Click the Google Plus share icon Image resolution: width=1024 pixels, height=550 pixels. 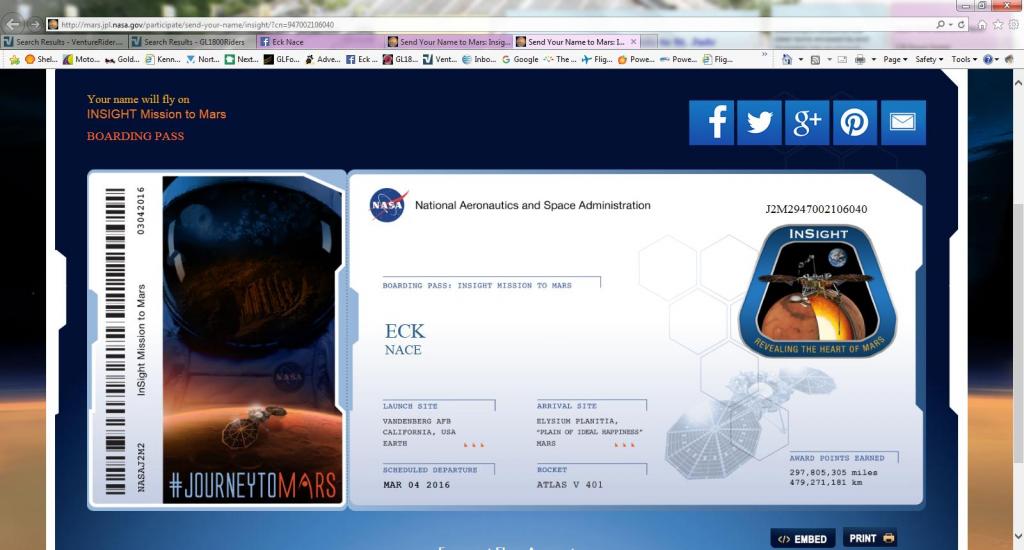tap(807, 122)
